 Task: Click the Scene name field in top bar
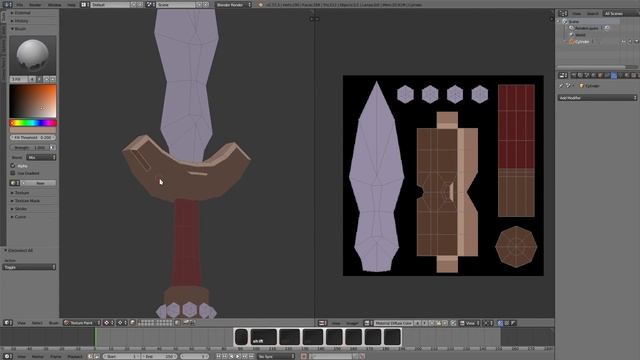click(176, 4)
